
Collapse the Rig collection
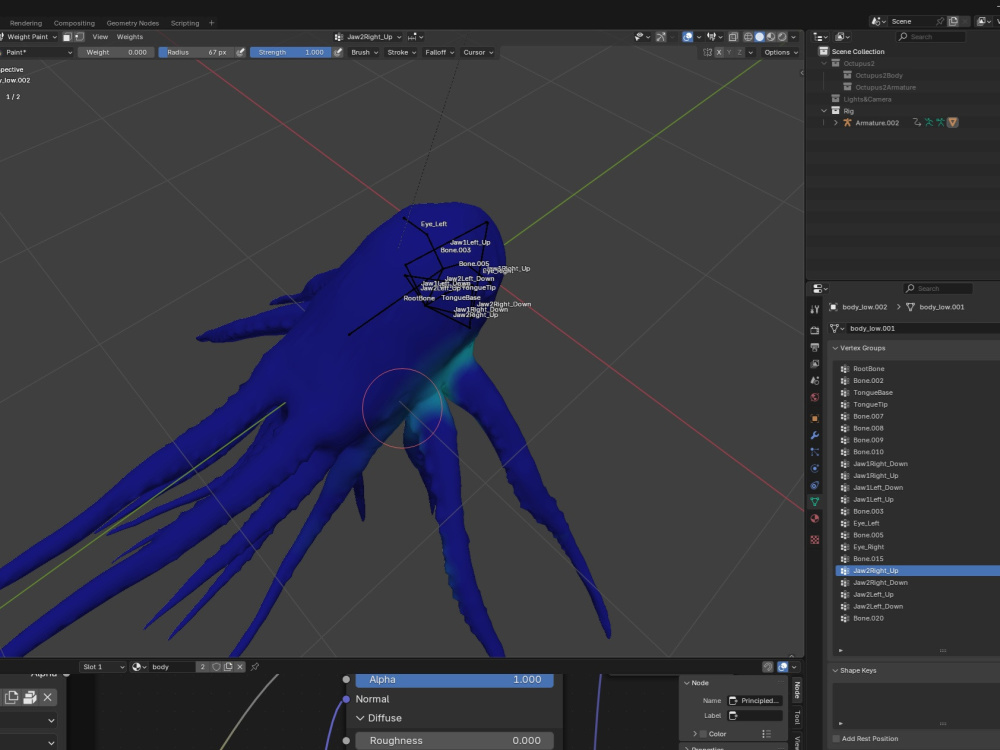click(x=824, y=111)
